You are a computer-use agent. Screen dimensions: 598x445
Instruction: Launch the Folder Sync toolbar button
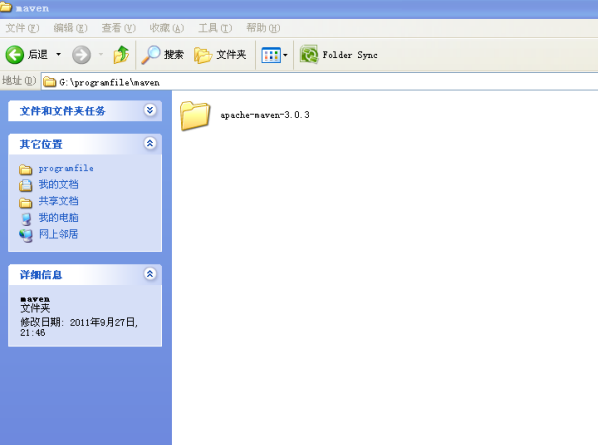click(339, 55)
